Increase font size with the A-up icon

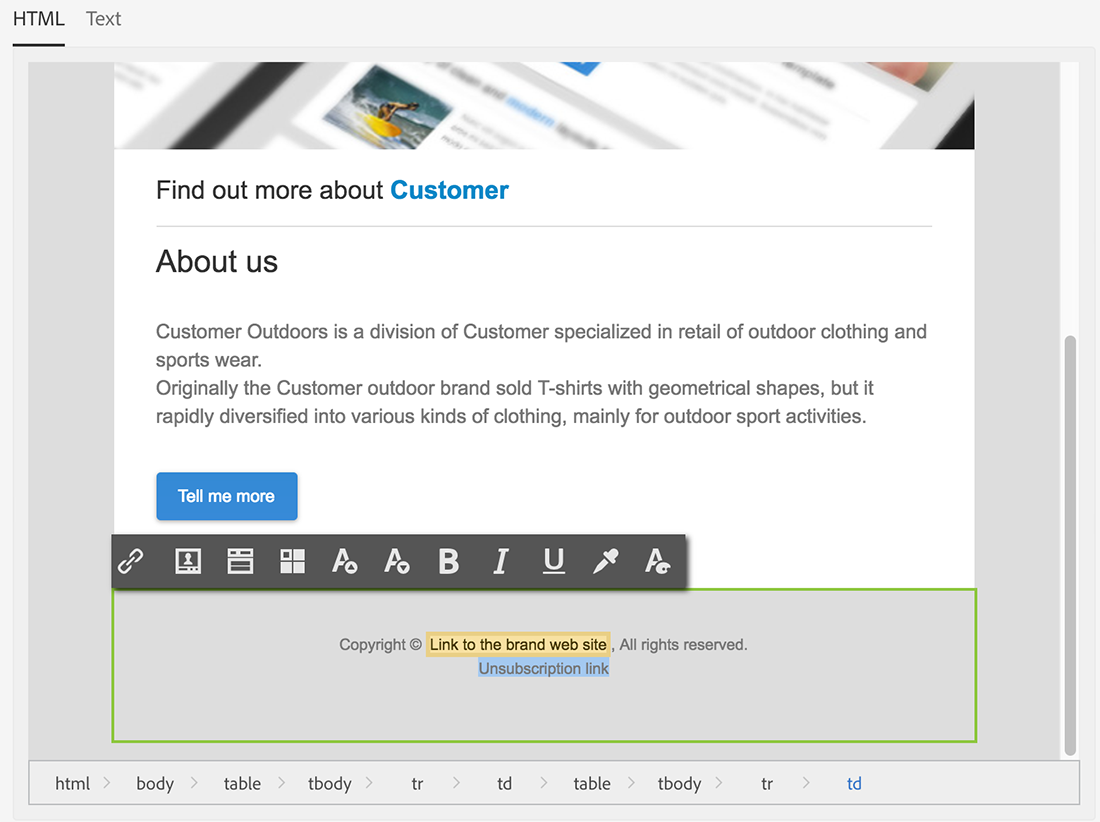click(x=344, y=561)
